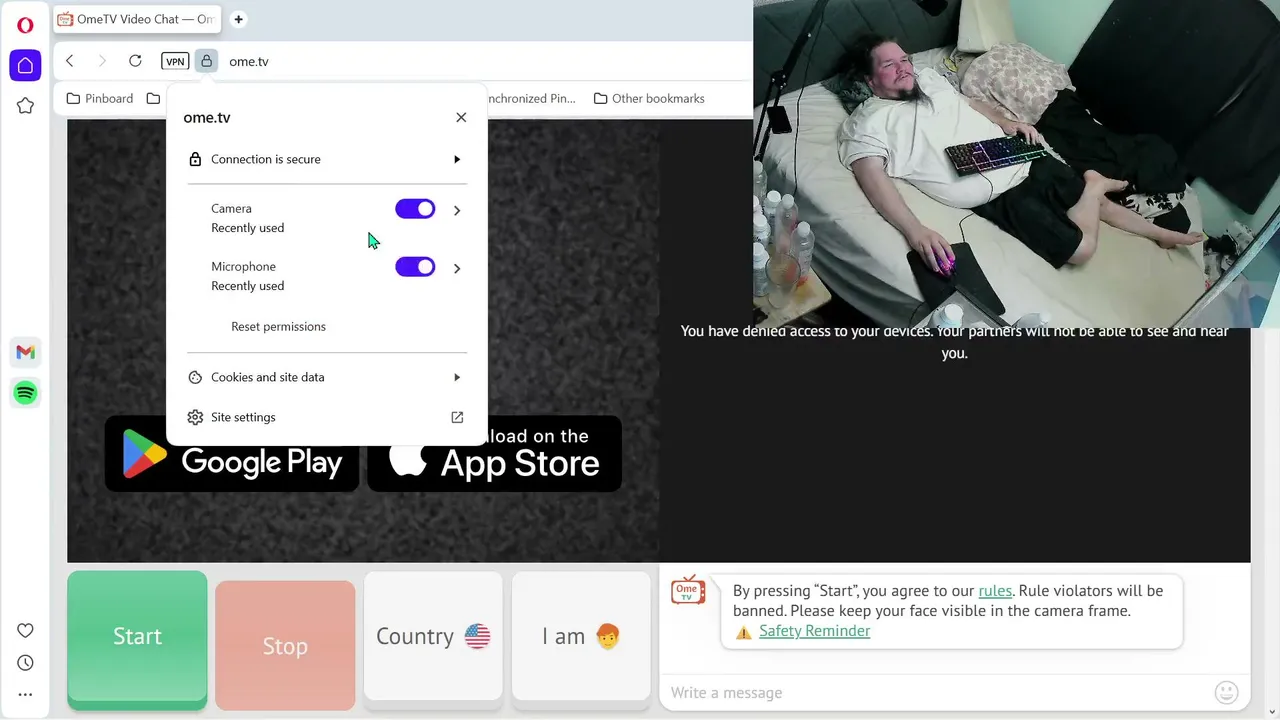
Task: Open the Country selector
Action: 433,636
